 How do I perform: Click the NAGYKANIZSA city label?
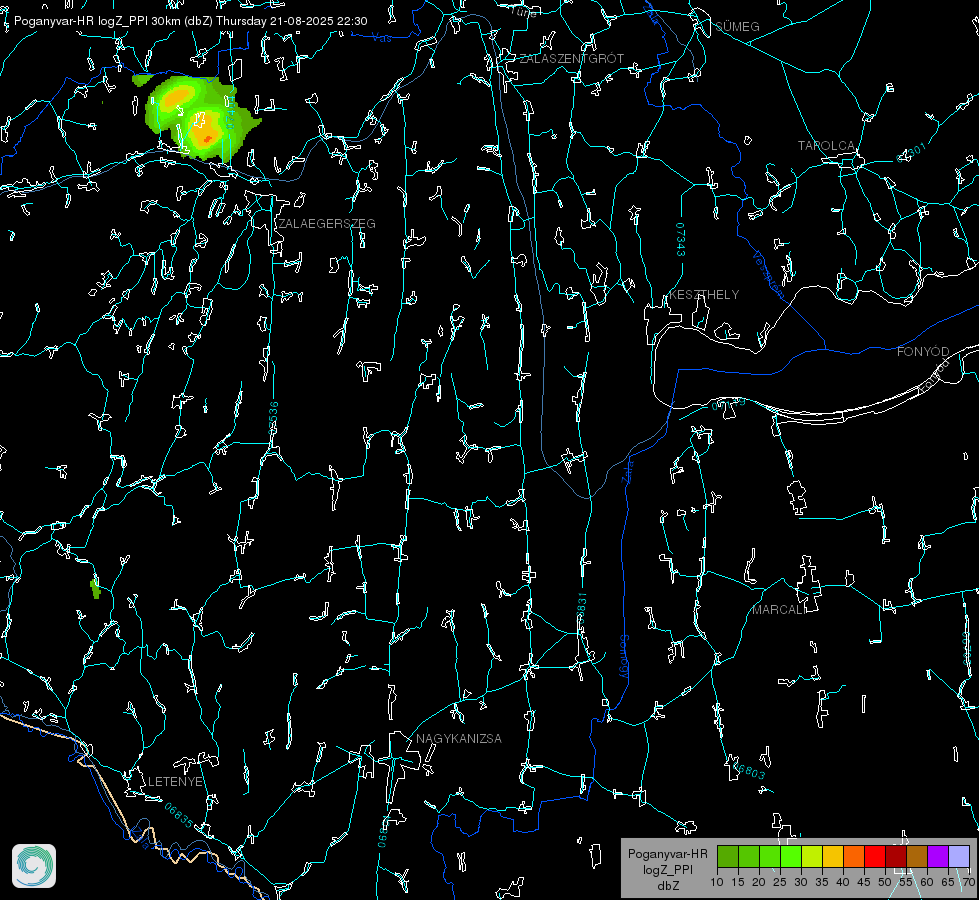tap(459, 738)
